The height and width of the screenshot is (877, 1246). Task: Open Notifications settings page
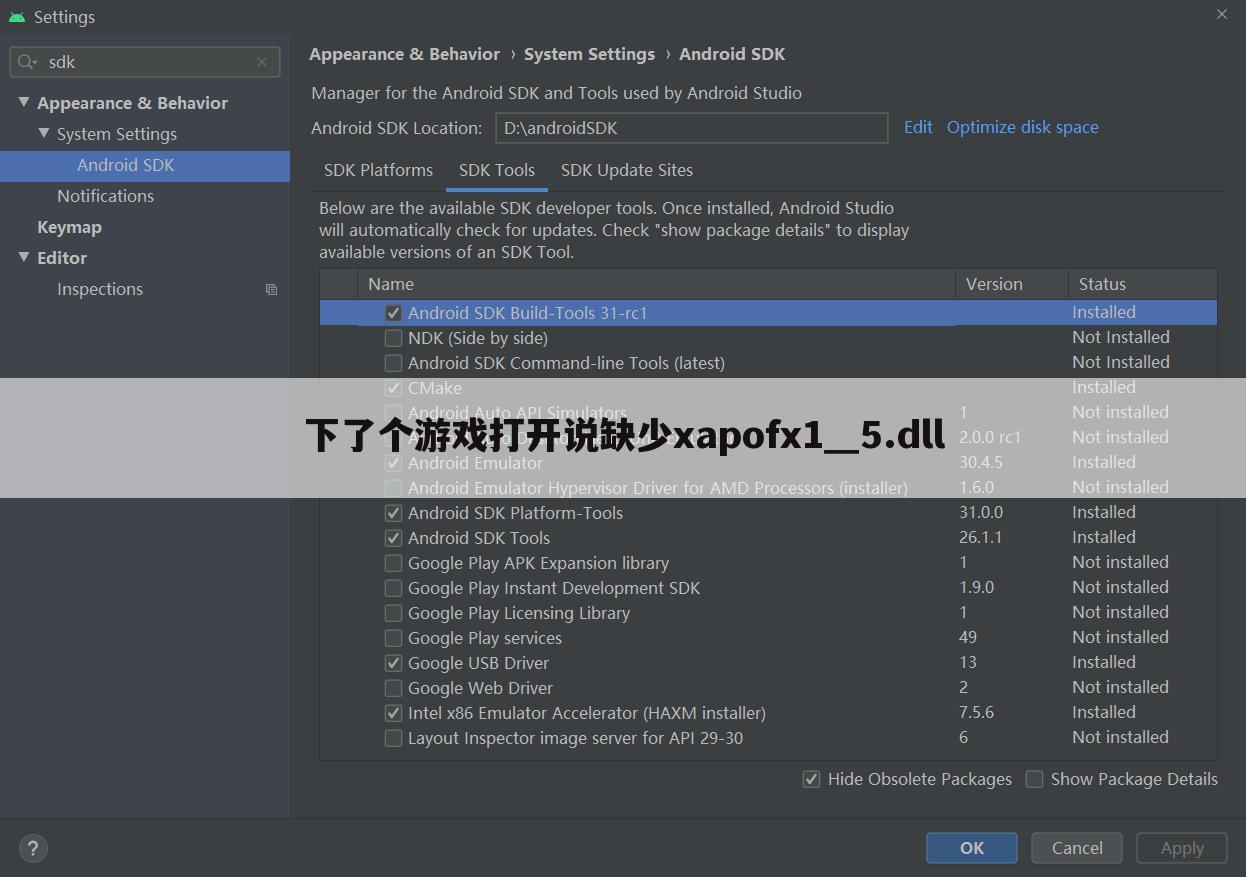coord(105,196)
